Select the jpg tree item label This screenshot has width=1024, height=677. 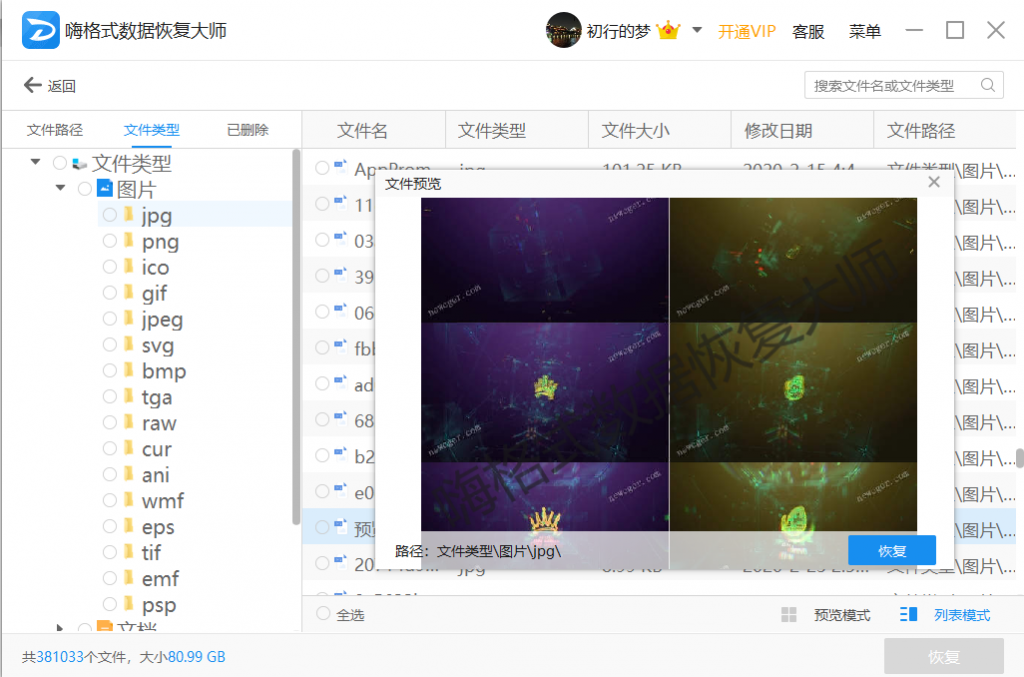157,215
